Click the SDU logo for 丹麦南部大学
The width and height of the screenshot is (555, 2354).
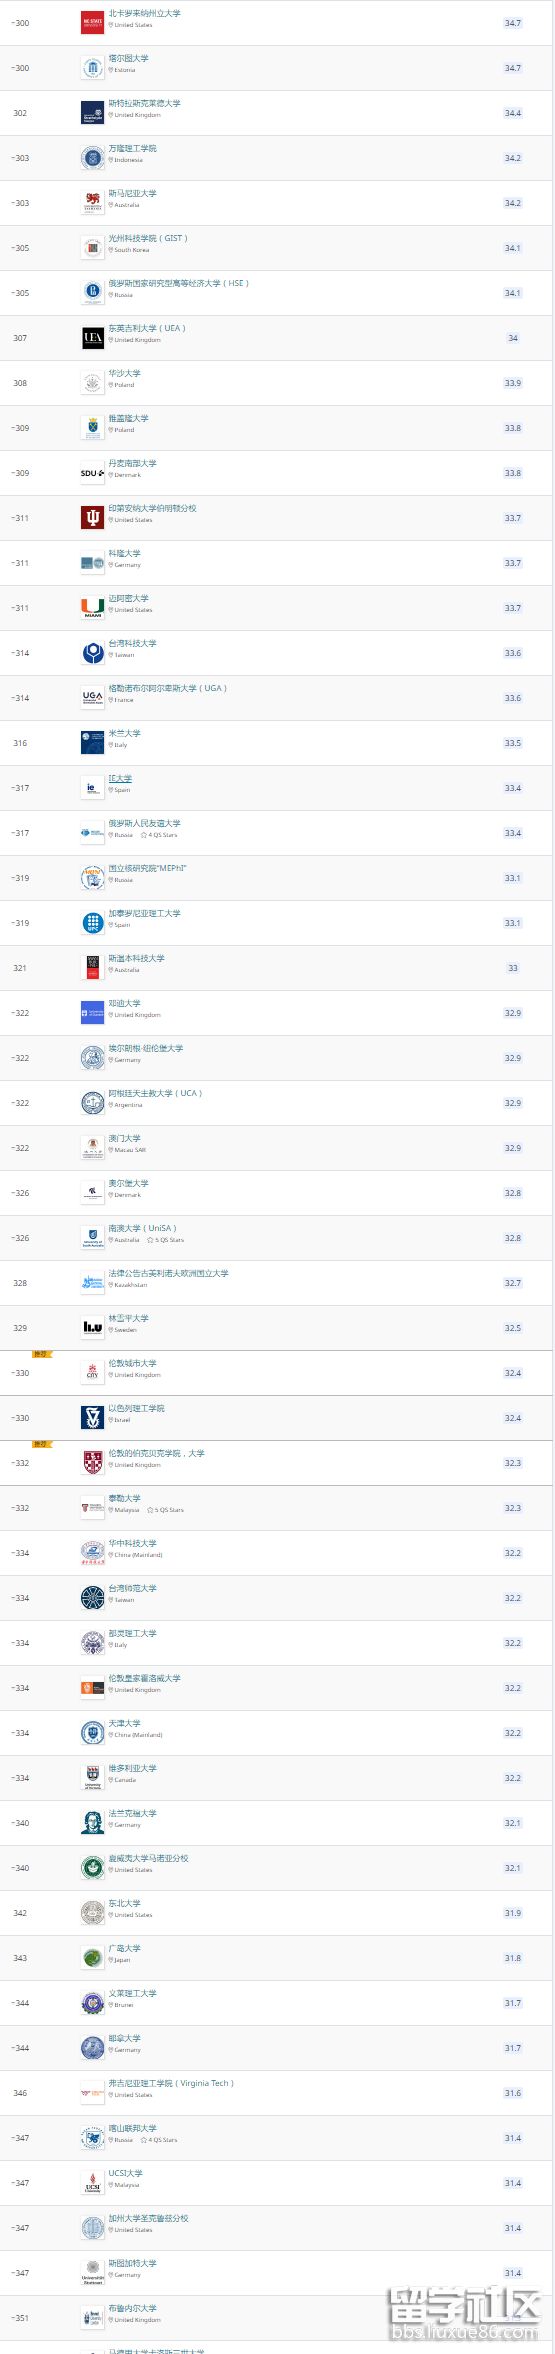92,473
